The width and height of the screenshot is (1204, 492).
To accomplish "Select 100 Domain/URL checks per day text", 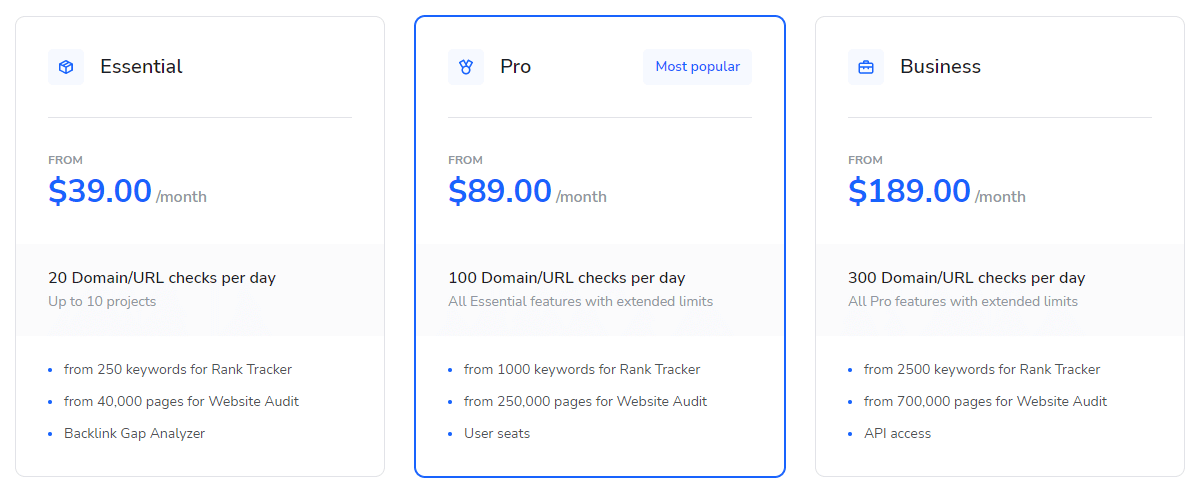I will point(567,278).
